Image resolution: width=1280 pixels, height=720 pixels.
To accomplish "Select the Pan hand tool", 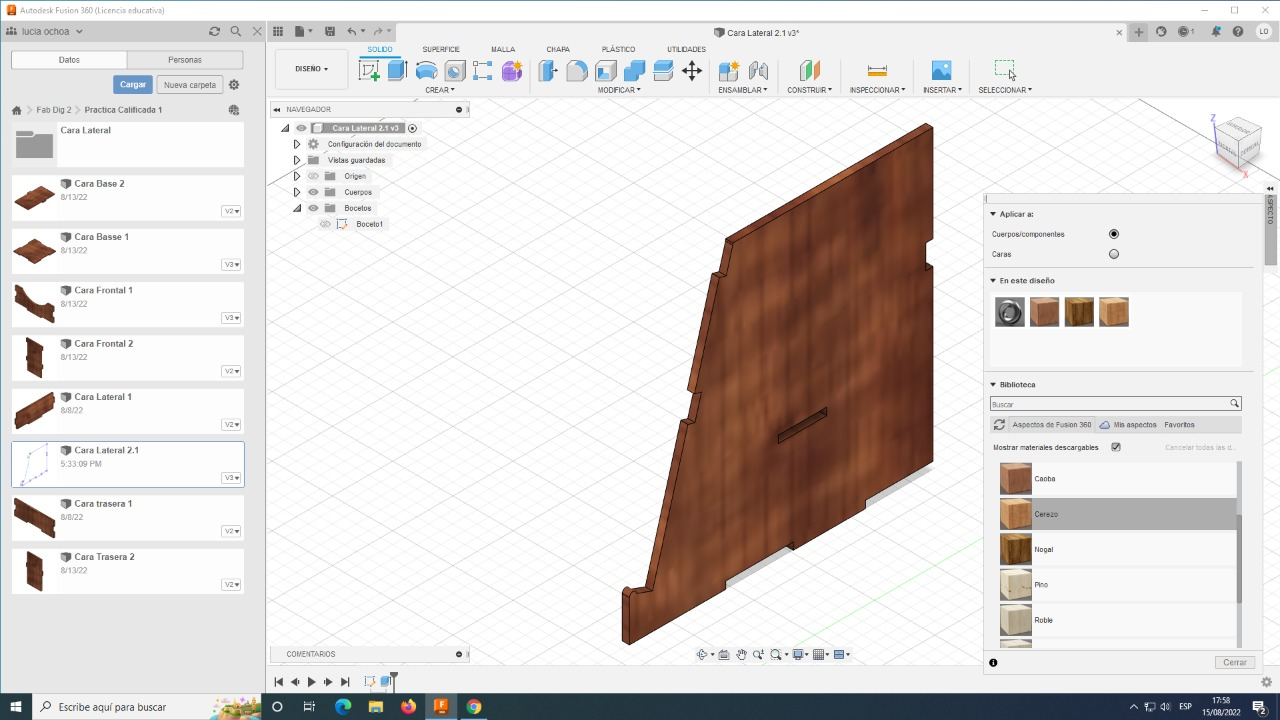I will click(742, 655).
